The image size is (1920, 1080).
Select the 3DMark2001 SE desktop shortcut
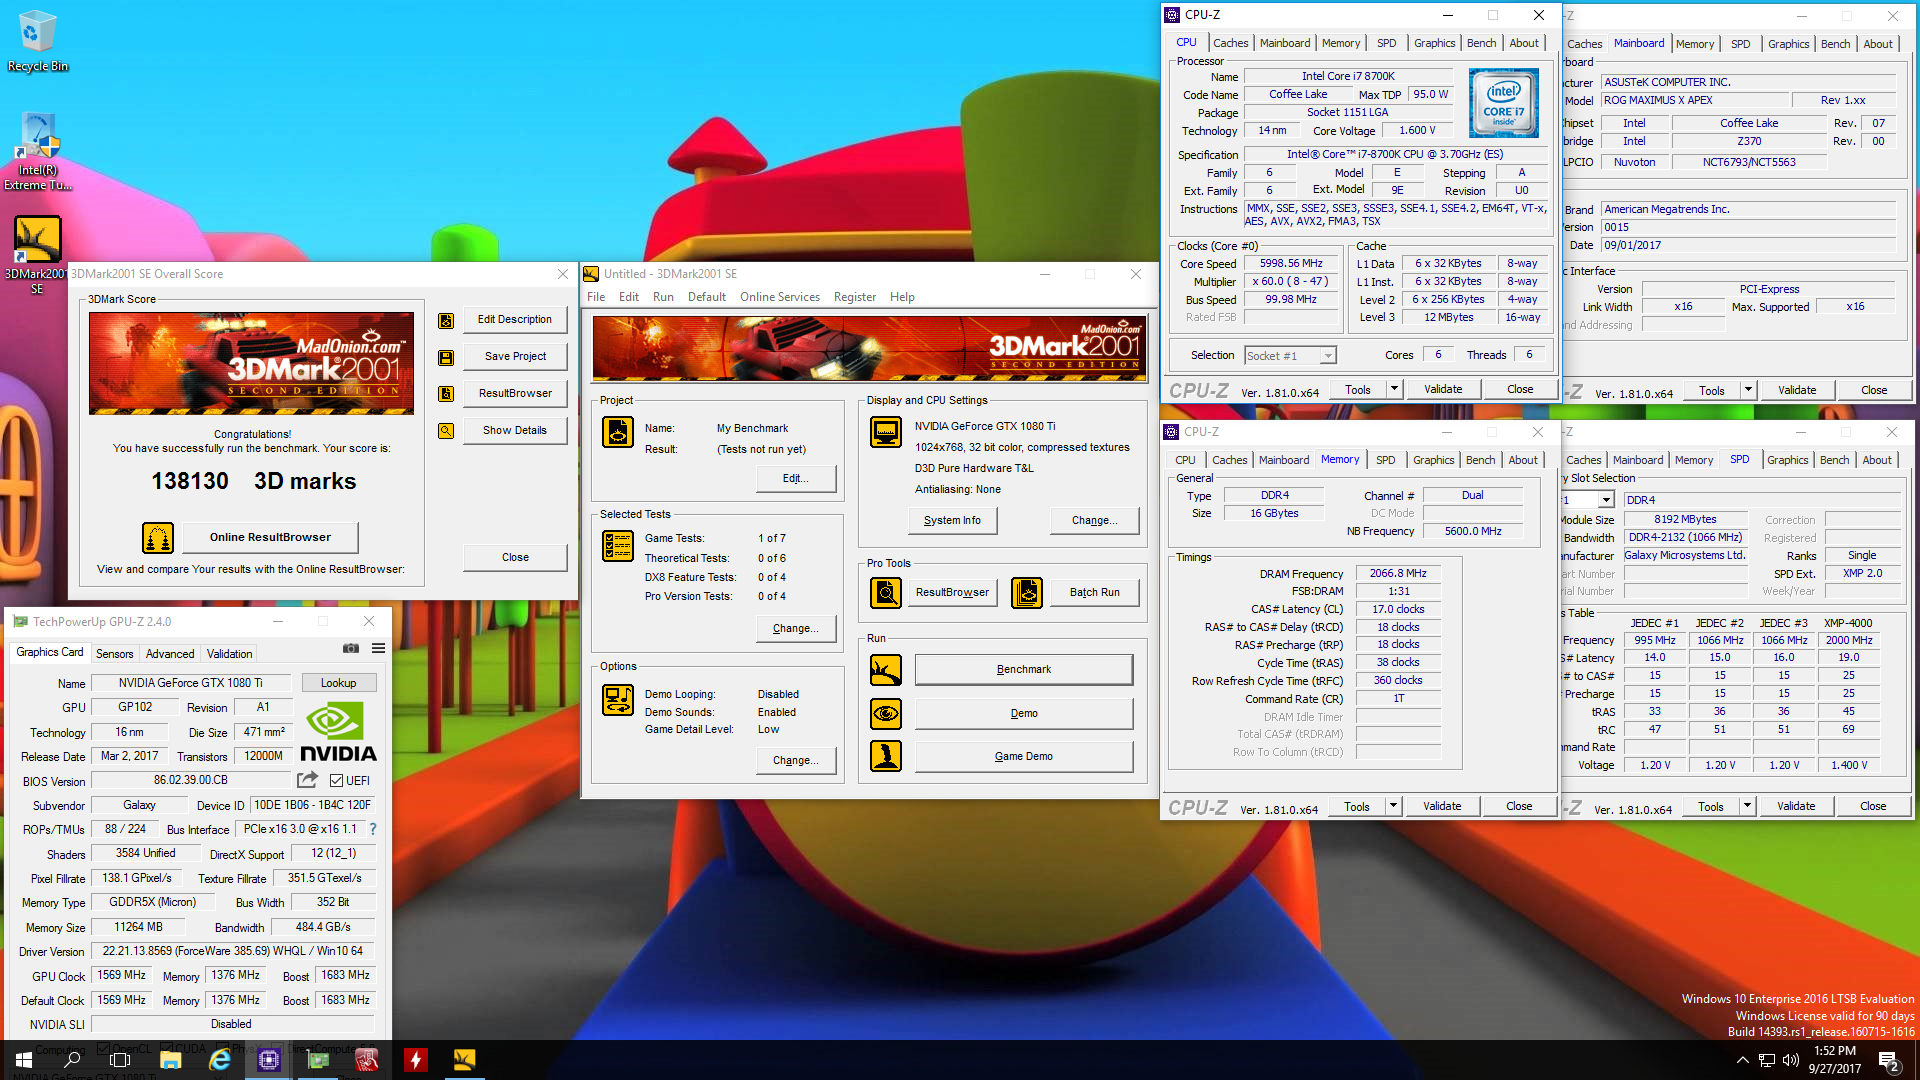[37, 255]
